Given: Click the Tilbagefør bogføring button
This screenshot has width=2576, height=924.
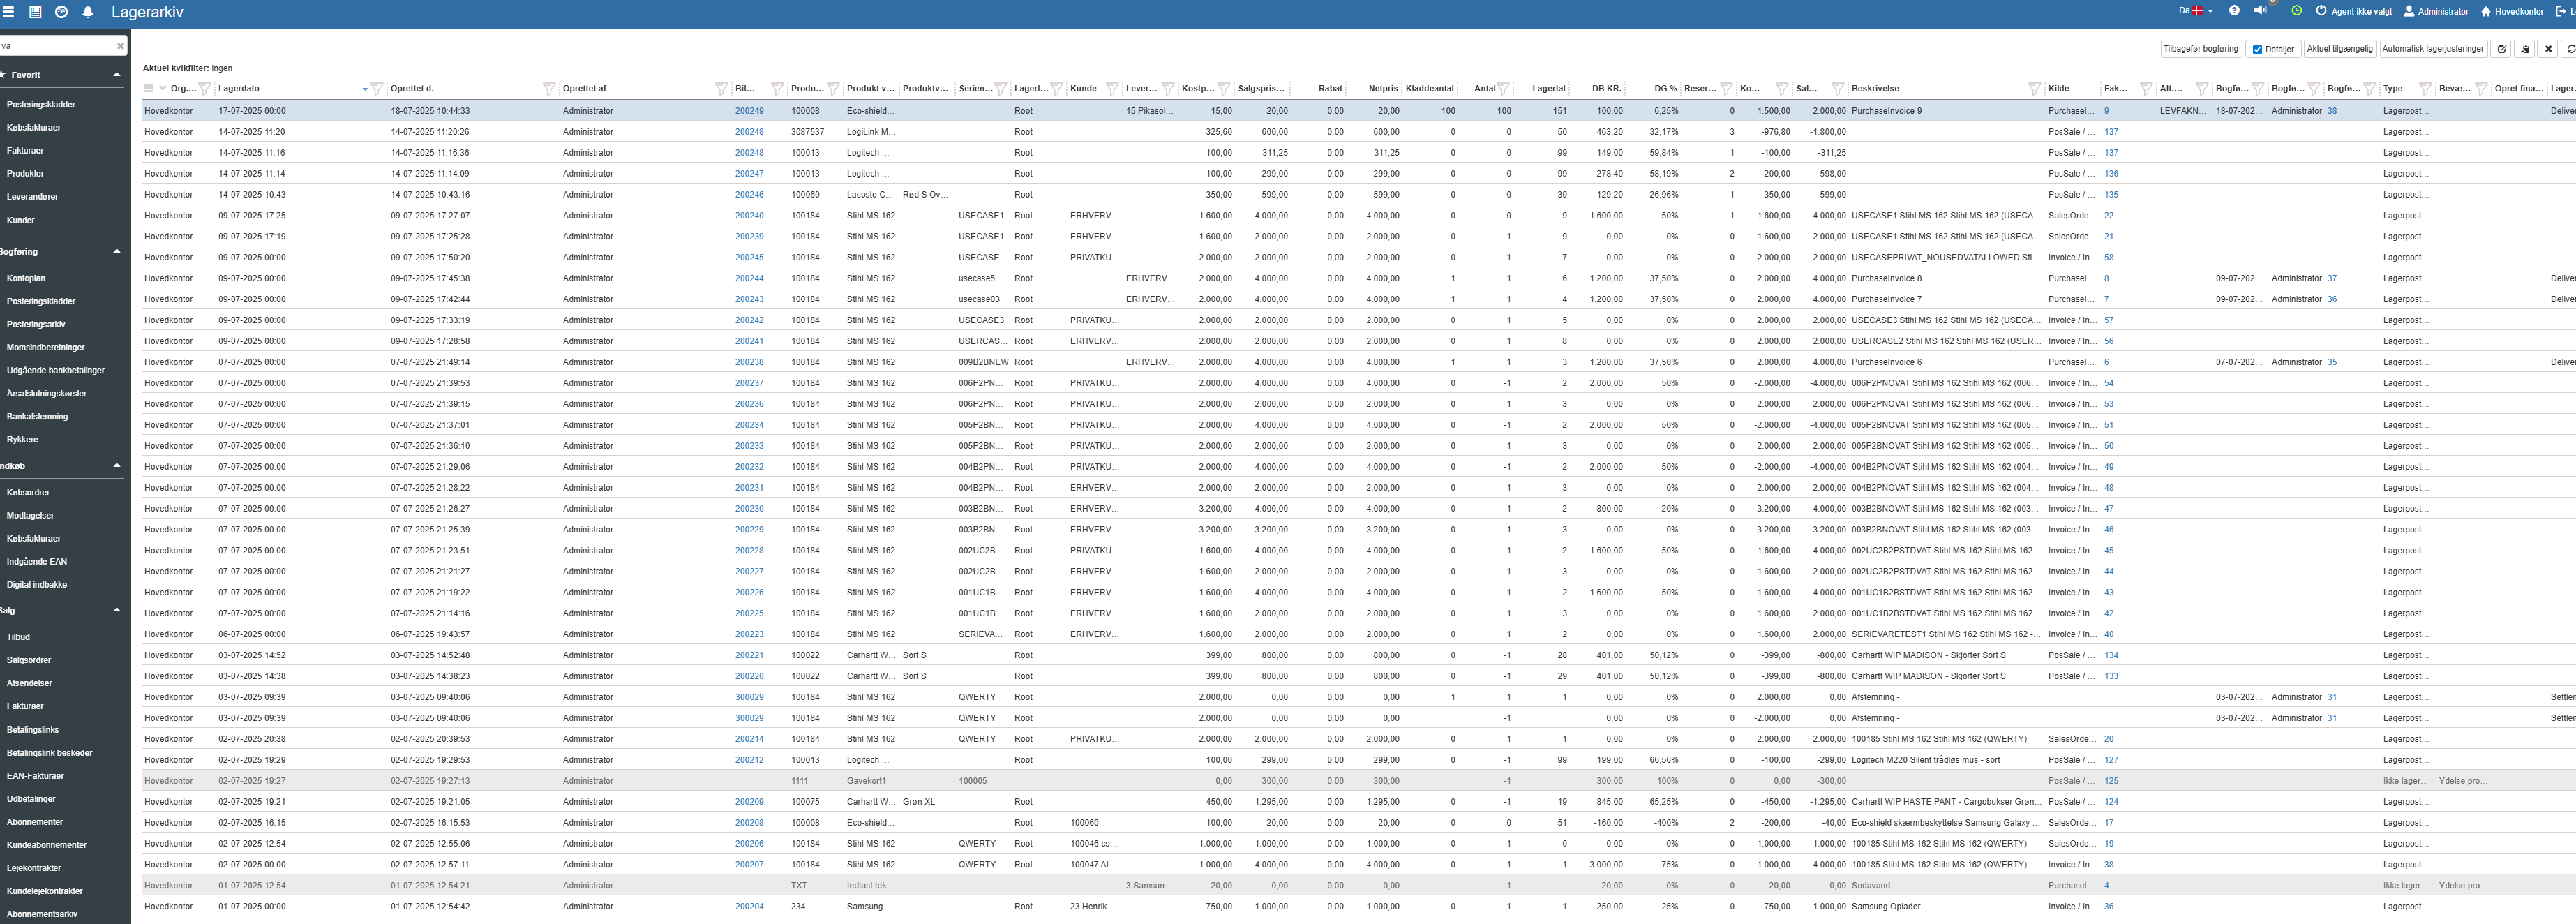Looking at the screenshot, I should tap(2200, 49).
